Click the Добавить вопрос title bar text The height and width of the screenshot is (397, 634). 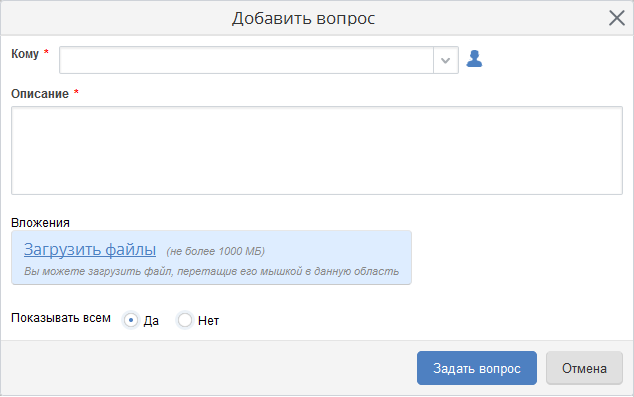tap(304, 18)
